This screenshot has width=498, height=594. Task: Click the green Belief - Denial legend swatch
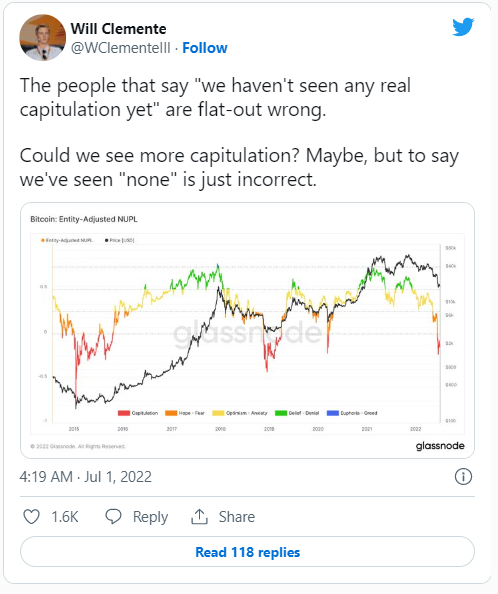[281, 413]
